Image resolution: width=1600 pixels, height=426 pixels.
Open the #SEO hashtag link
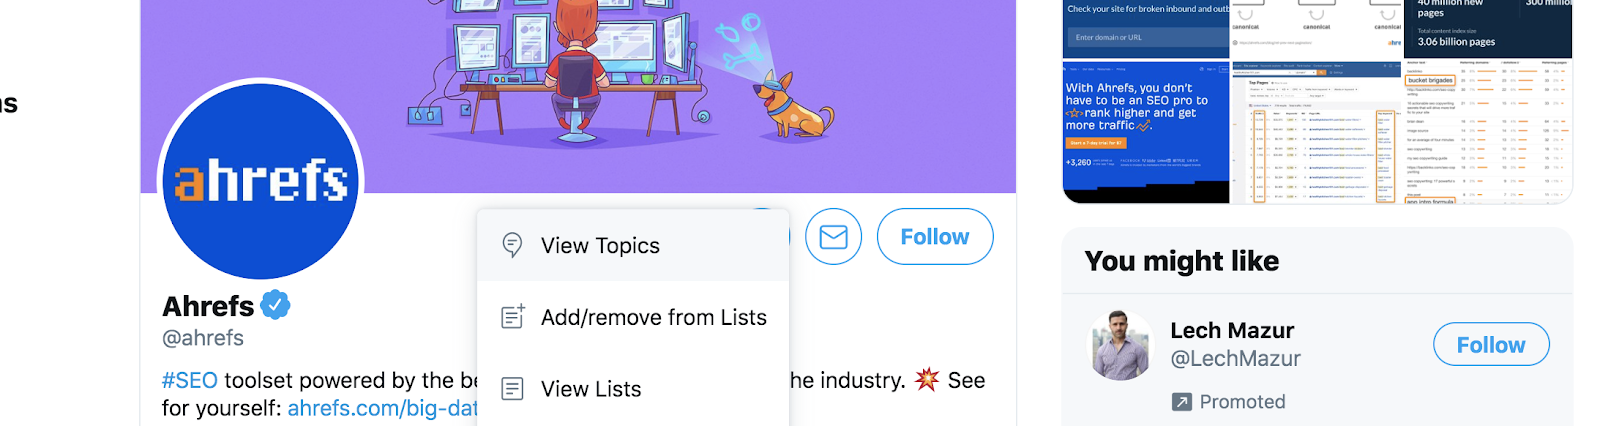tap(189, 381)
